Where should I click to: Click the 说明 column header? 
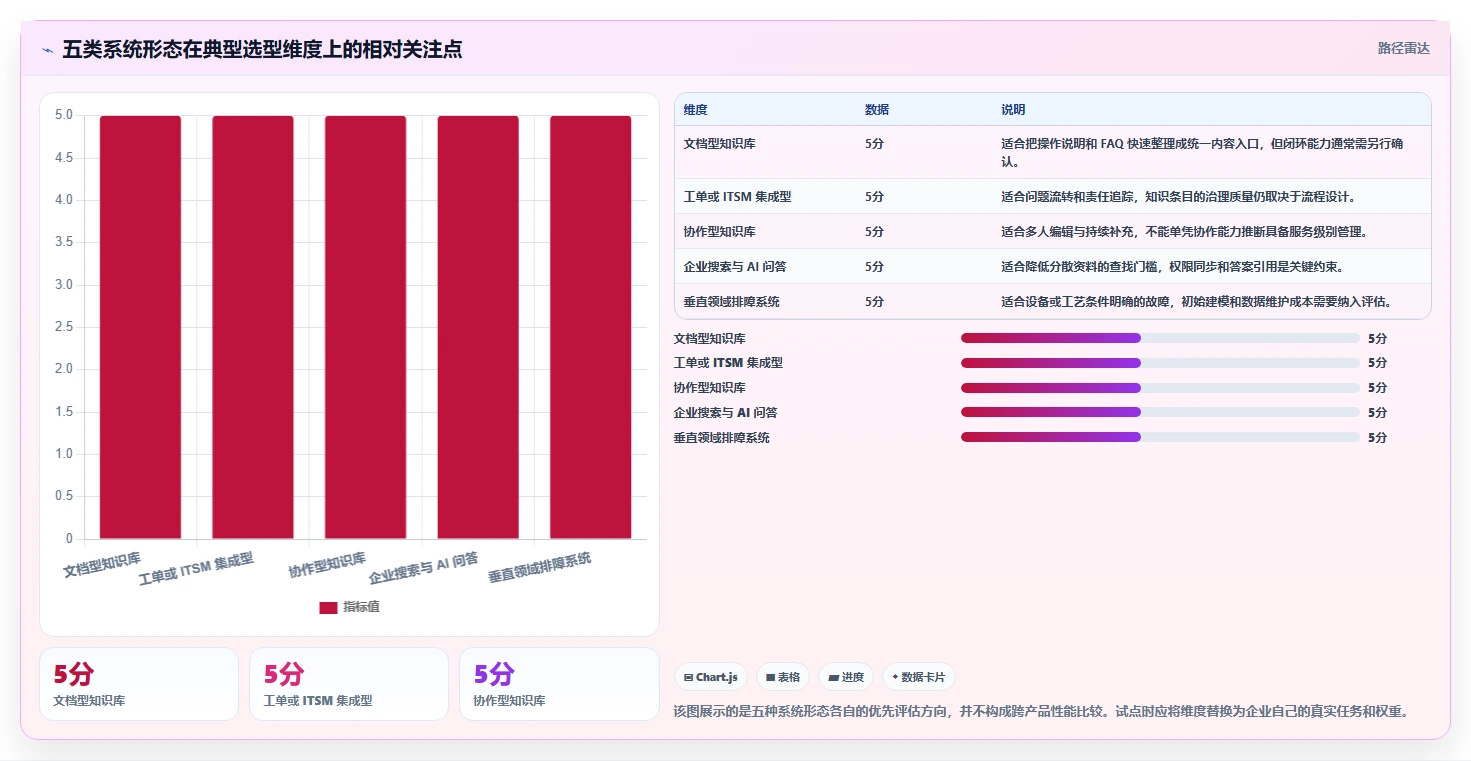1013,110
